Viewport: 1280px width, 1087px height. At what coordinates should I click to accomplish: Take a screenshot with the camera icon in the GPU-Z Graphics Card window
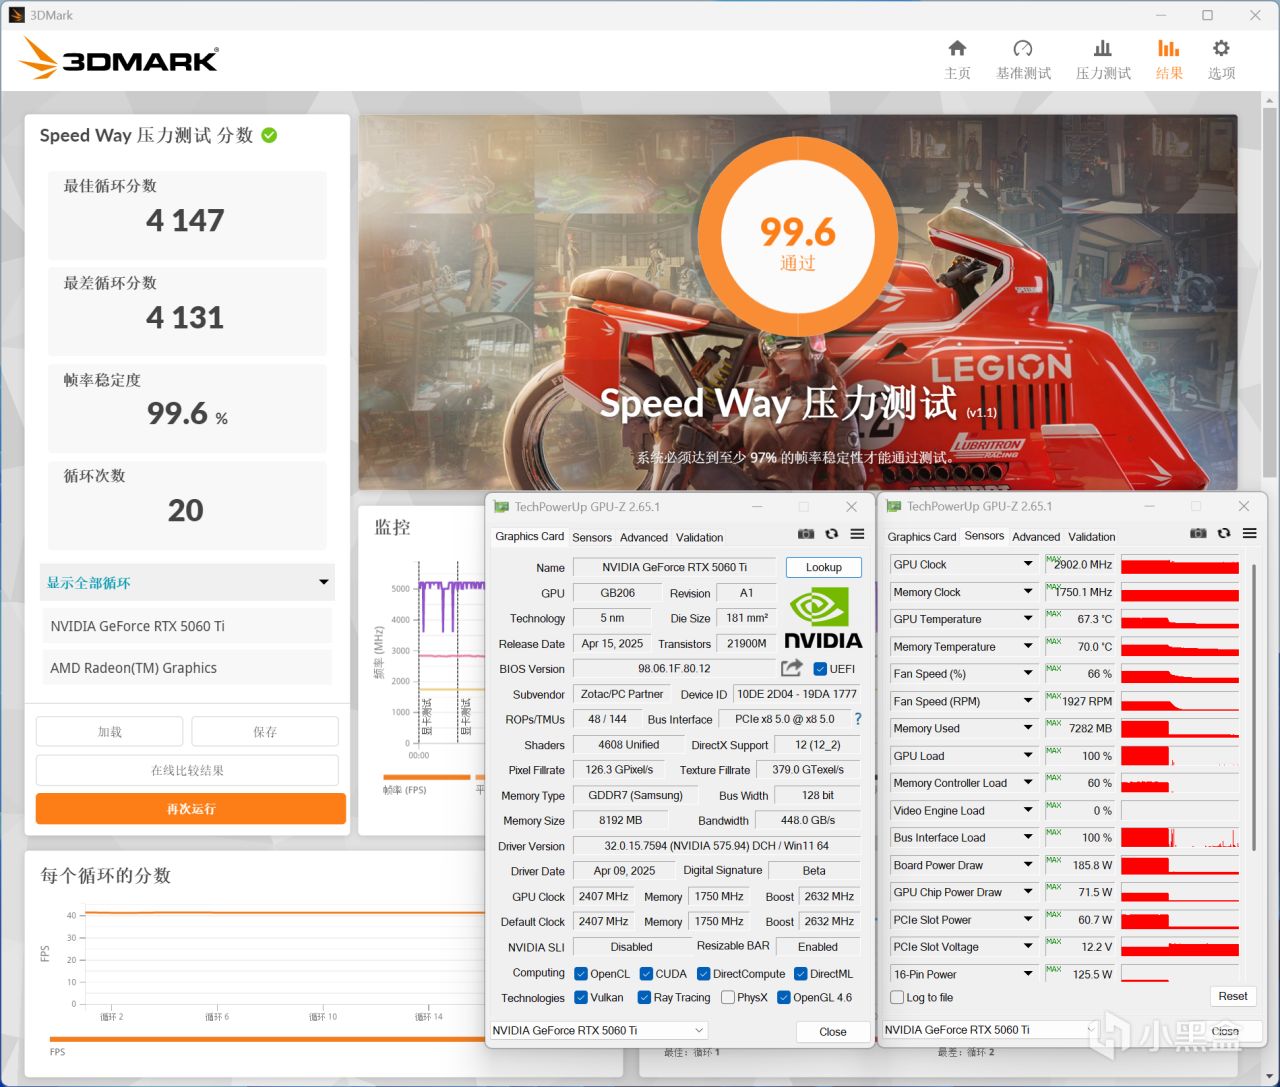[806, 534]
